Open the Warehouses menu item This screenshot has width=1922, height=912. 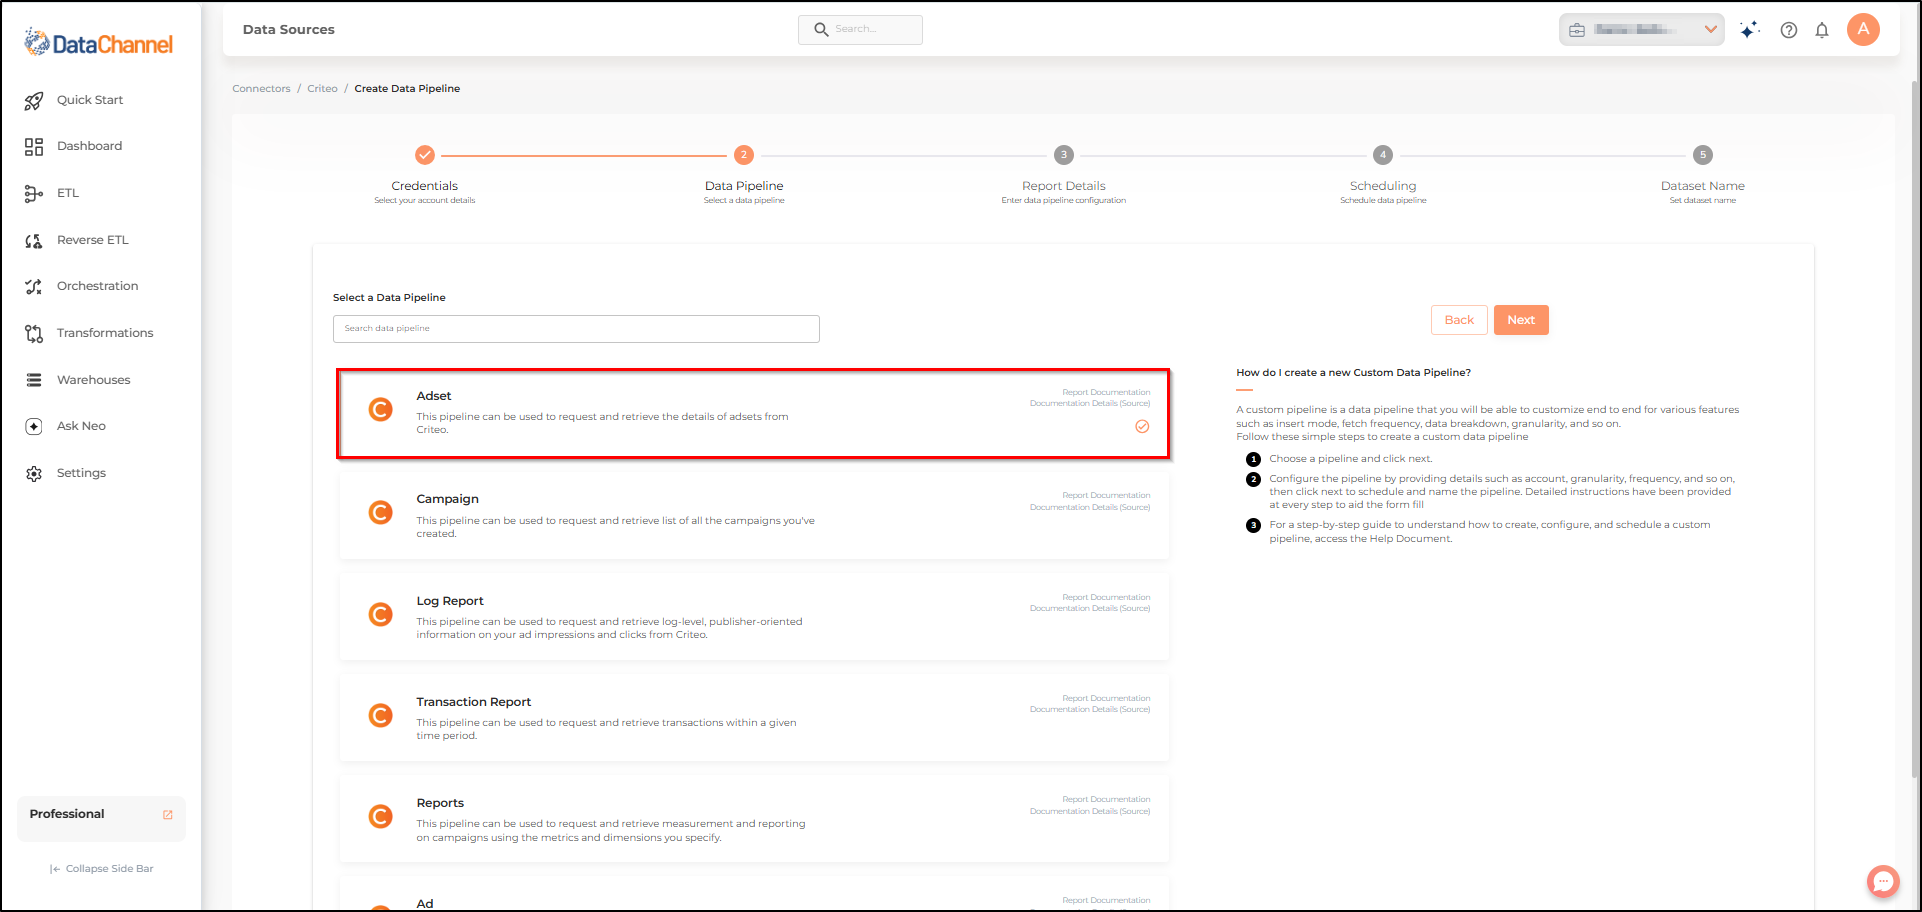coord(94,380)
